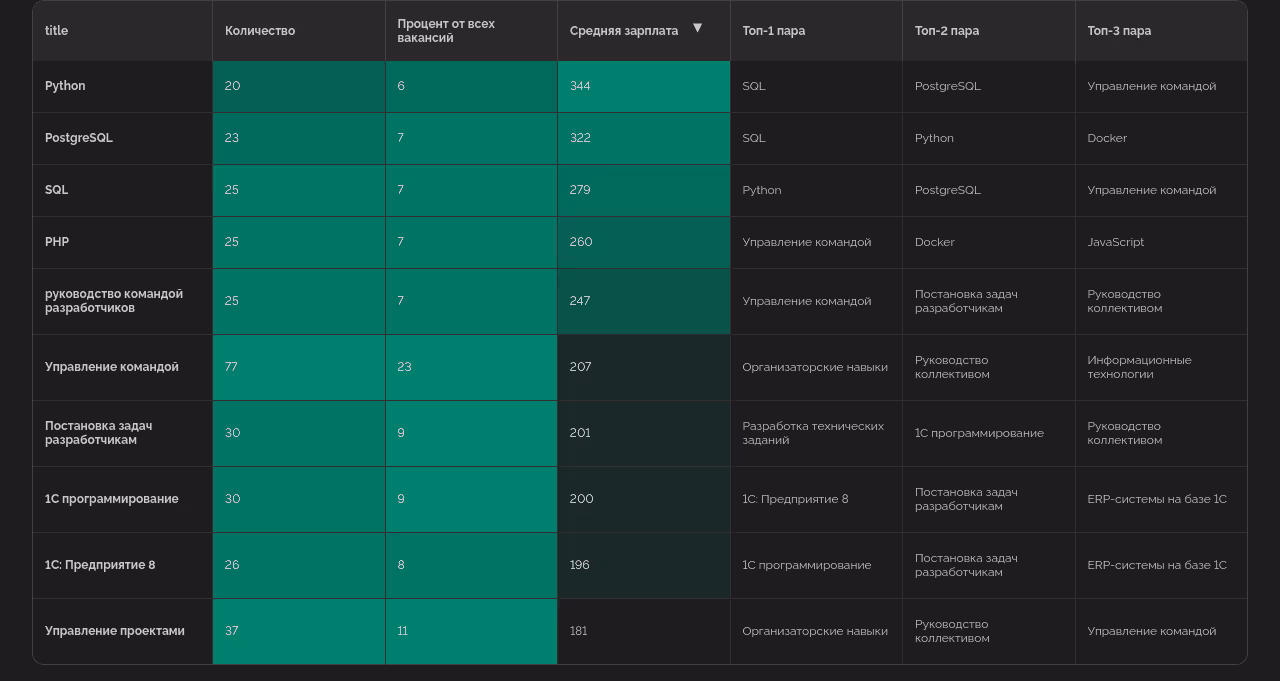The height and width of the screenshot is (681, 1280).
Task: Click the Топ-3 пара column header
Action: pos(1119,31)
